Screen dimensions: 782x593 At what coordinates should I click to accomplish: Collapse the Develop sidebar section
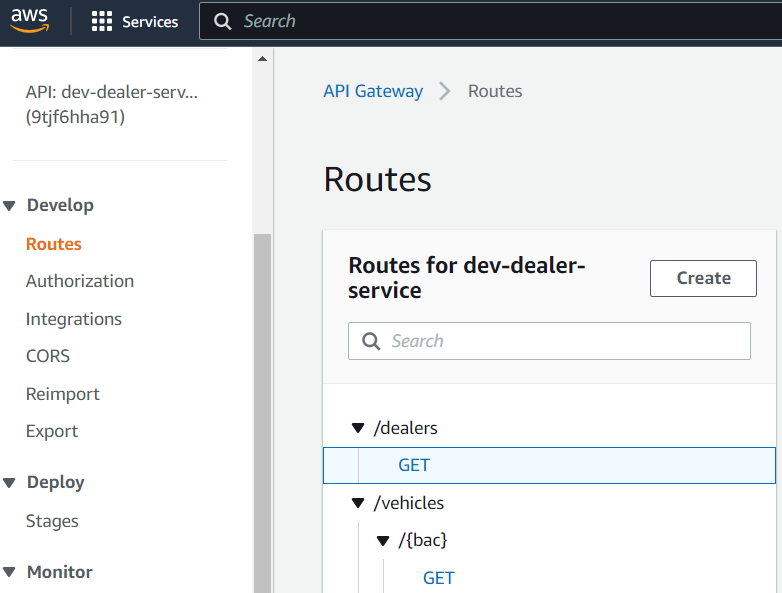pyautogui.click(x=10, y=206)
